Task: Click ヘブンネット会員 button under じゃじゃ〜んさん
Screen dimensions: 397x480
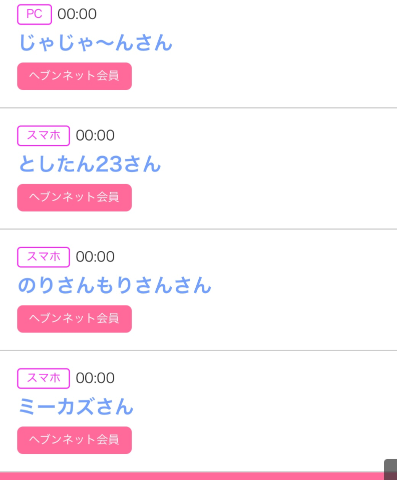Action: coord(74,76)
